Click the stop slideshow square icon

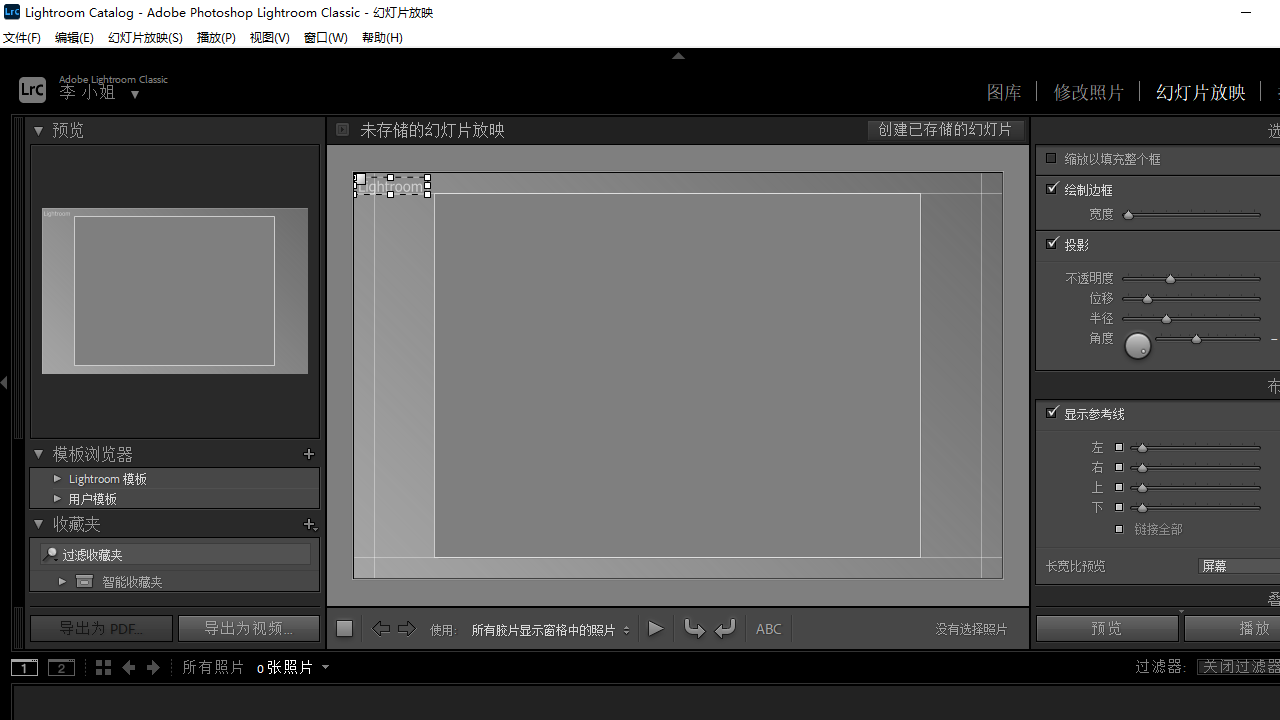click(344, 629)
